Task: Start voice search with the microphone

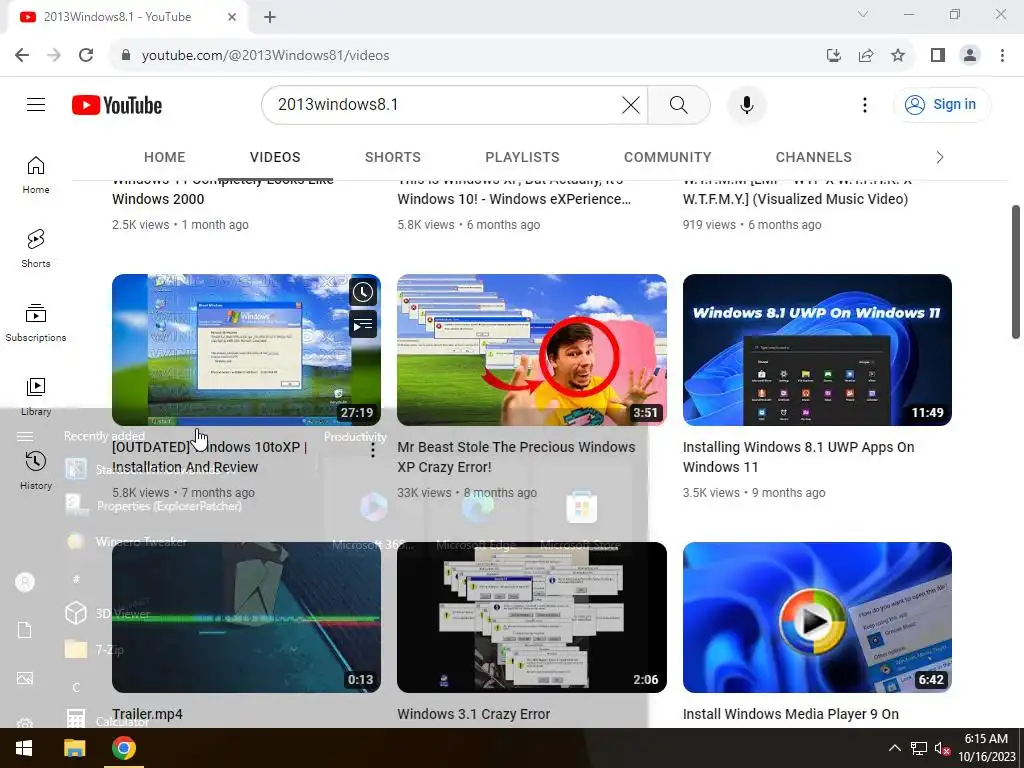Action: pyautogui.click(x=746, y=104)
